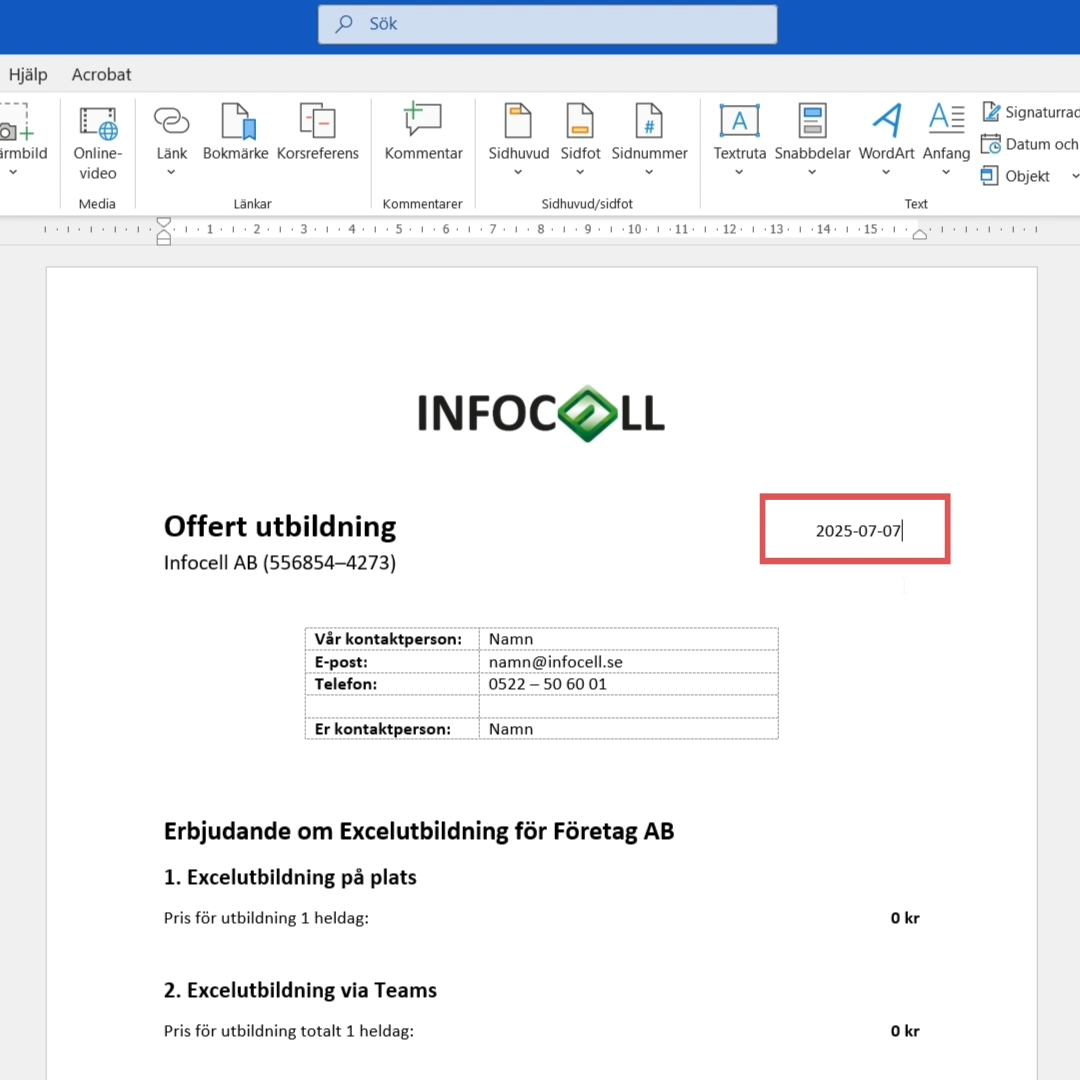Click the Vår kontaktperson label cell
Screen dimensions: 1080x1080
click(392, 639)
